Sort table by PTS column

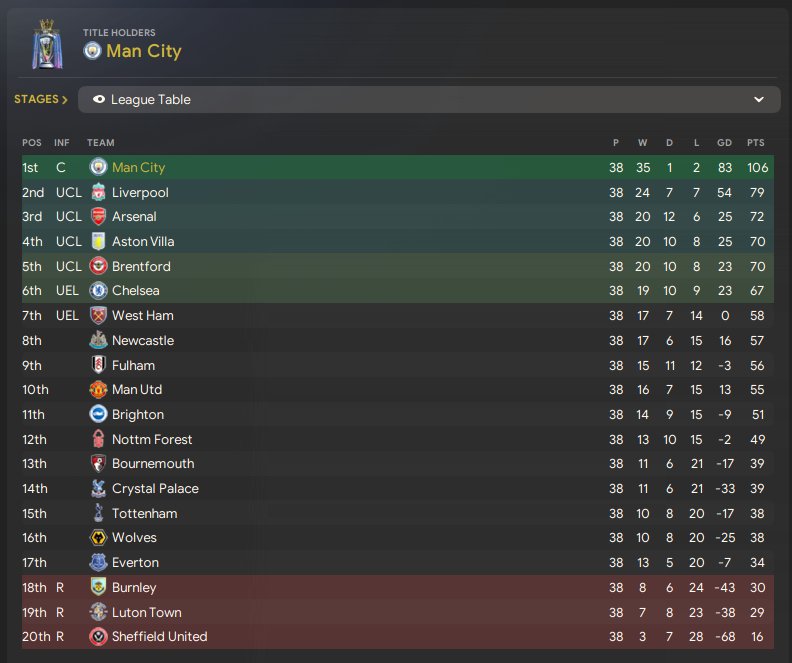pos(755,143)
